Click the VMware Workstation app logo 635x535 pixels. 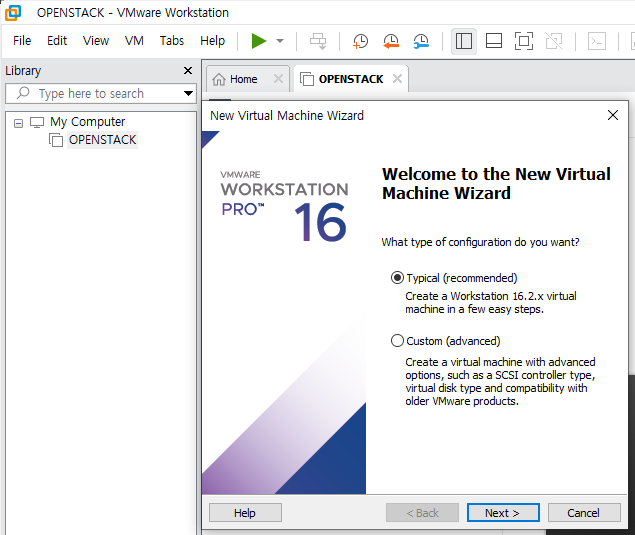point(13,13)
